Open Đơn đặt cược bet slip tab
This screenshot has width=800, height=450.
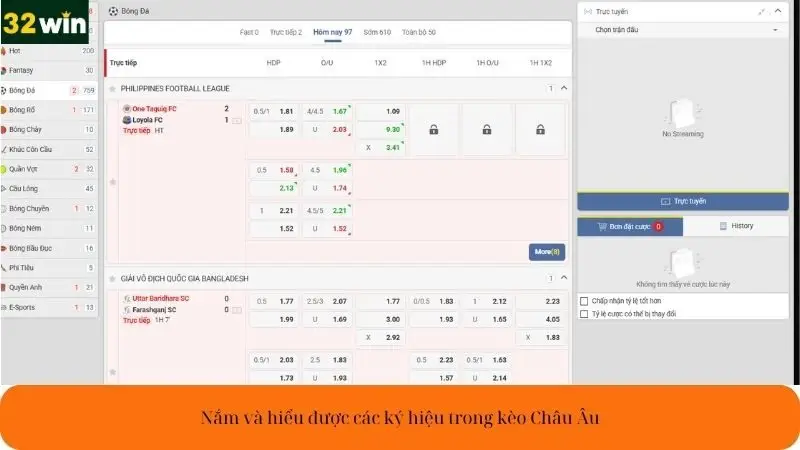point(630,227)
